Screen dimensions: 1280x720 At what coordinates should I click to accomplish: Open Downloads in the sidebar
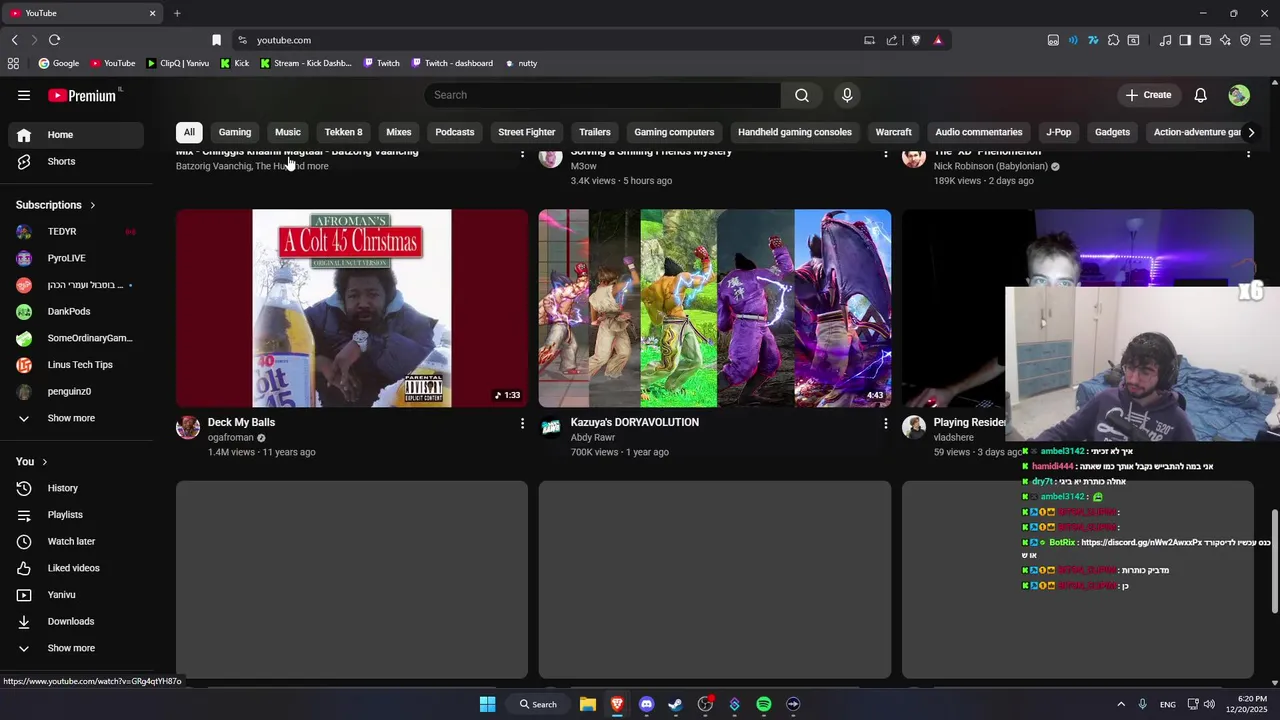point(76,621)
